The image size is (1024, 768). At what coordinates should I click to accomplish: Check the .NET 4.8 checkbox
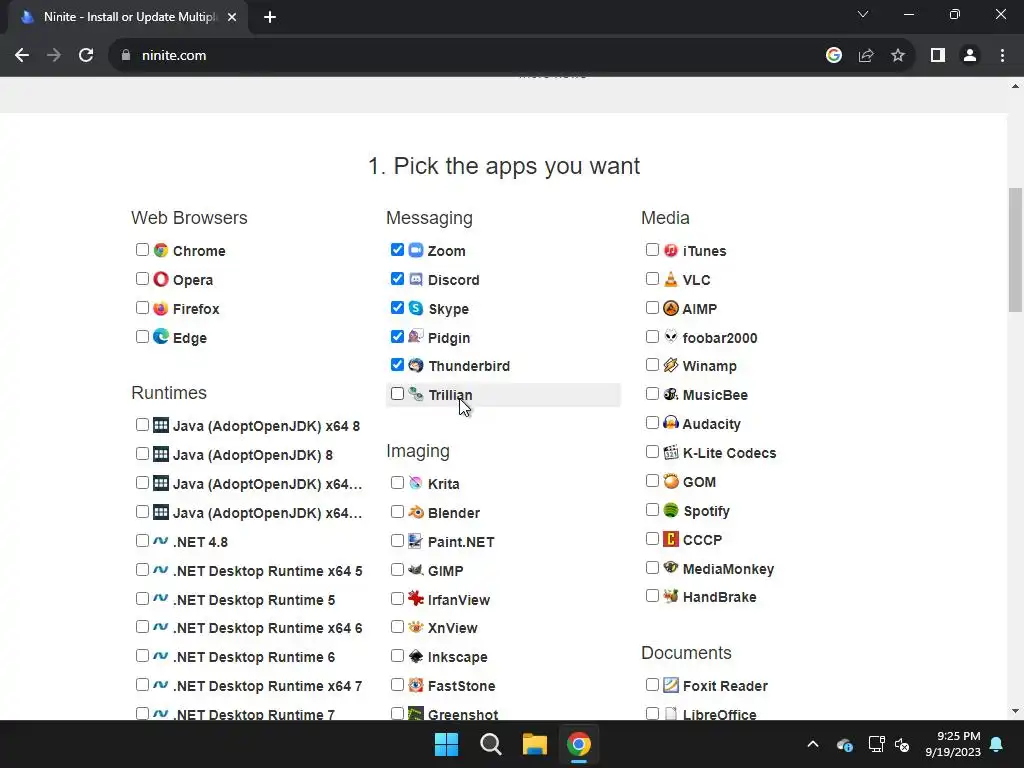coord(142,541)
